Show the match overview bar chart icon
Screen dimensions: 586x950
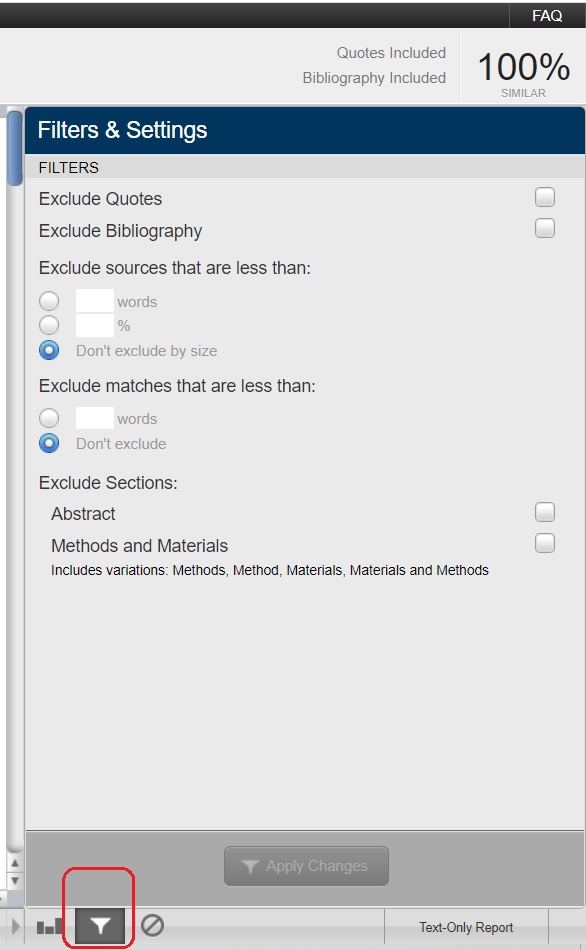(50, 926)
